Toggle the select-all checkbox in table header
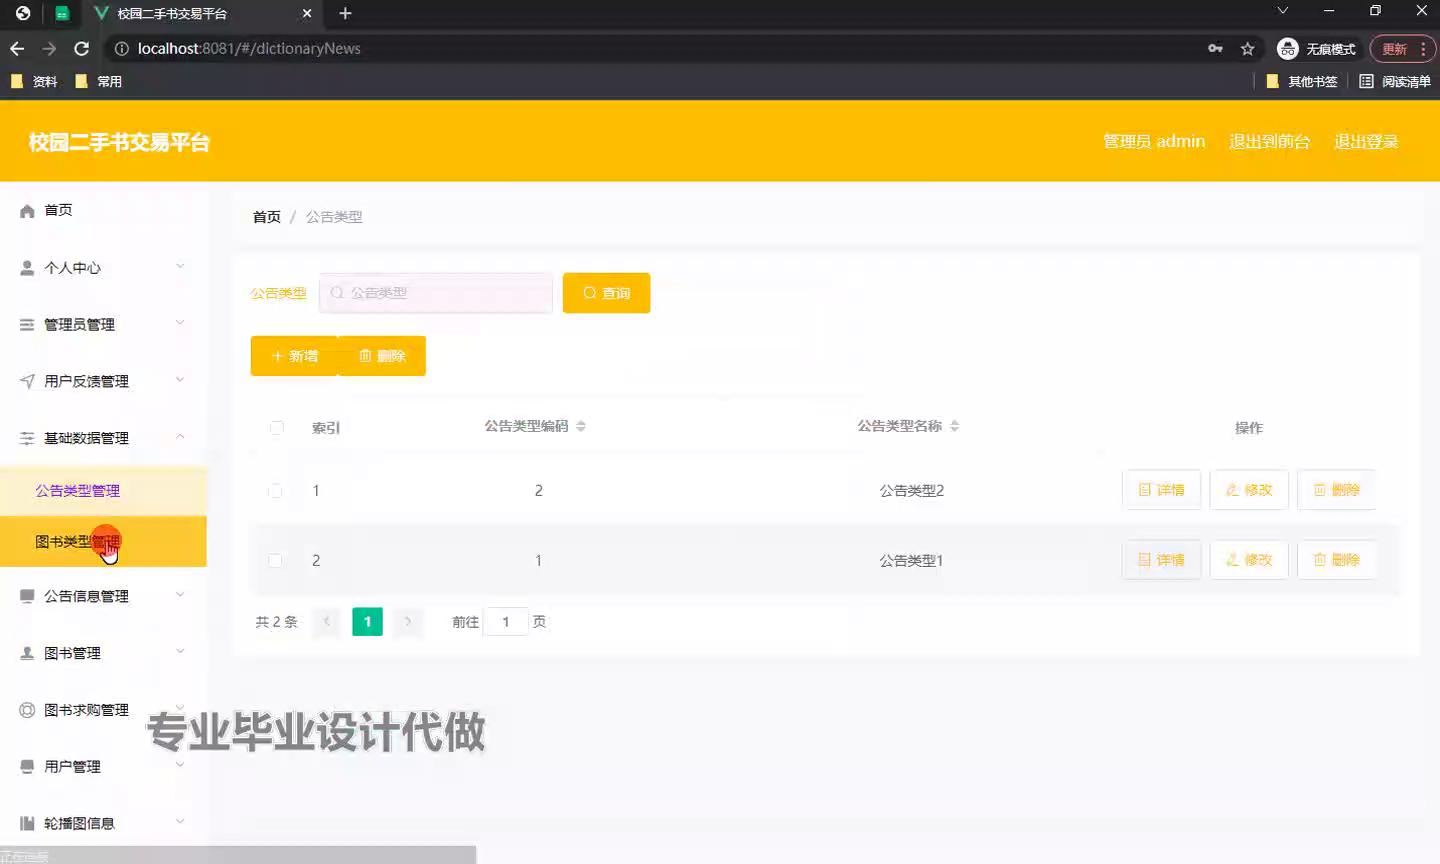Viewport: 1440px width, 864px height. click(x=277, y=428)
